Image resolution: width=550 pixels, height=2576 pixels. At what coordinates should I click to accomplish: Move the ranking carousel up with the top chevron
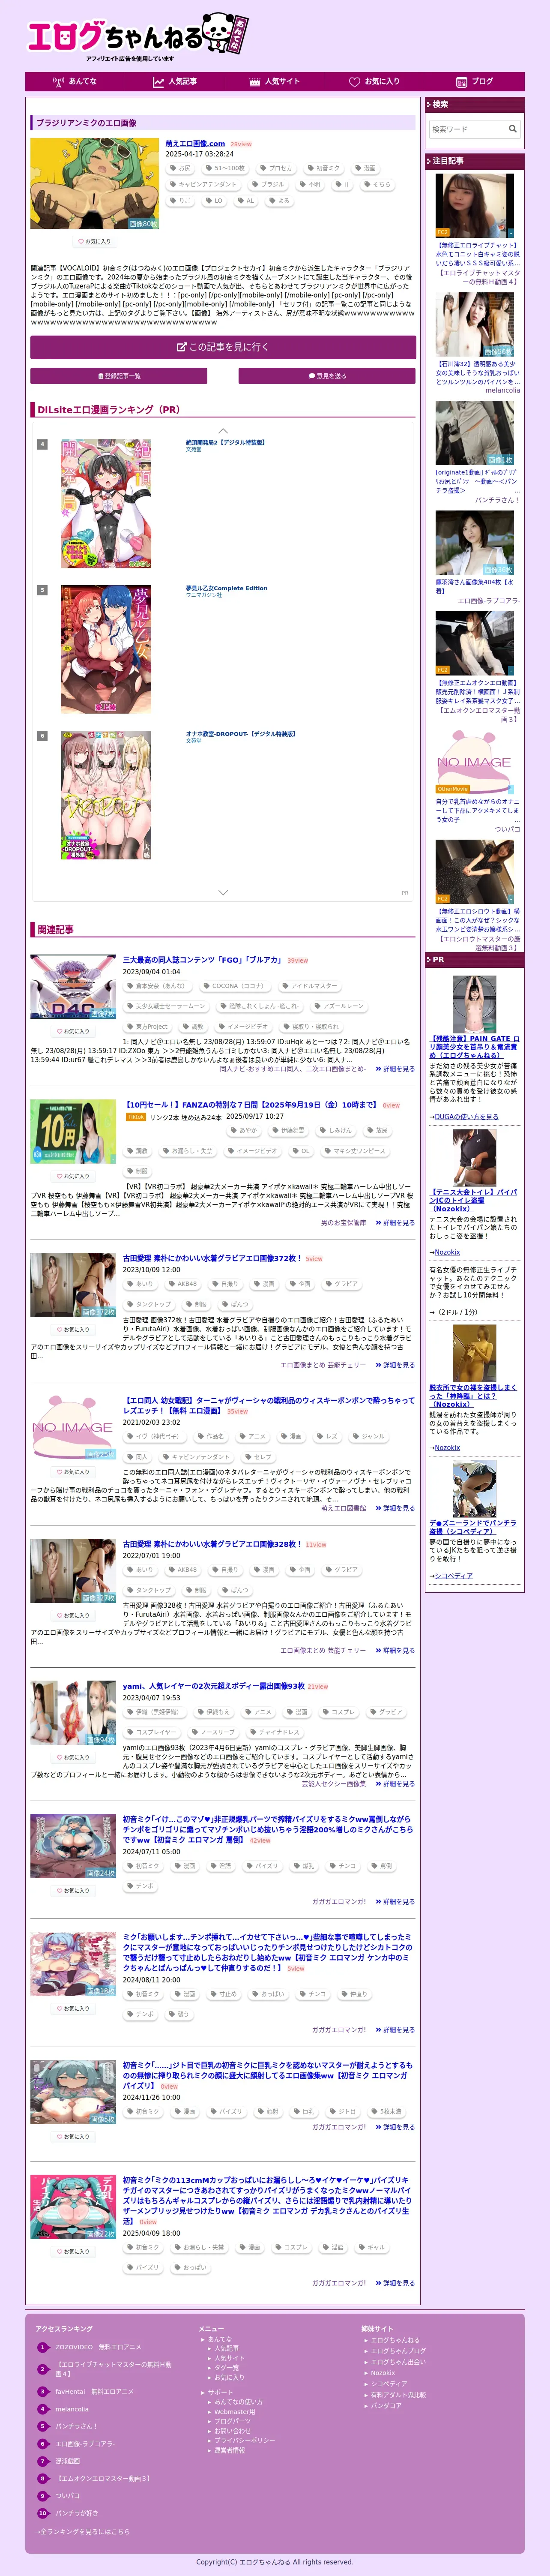tap(223, 431)
